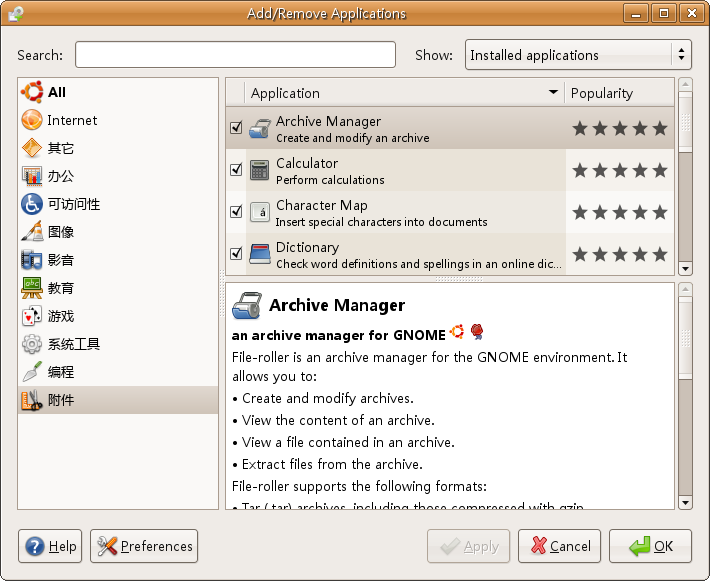Click the Cancel button

tap(559, 546)
